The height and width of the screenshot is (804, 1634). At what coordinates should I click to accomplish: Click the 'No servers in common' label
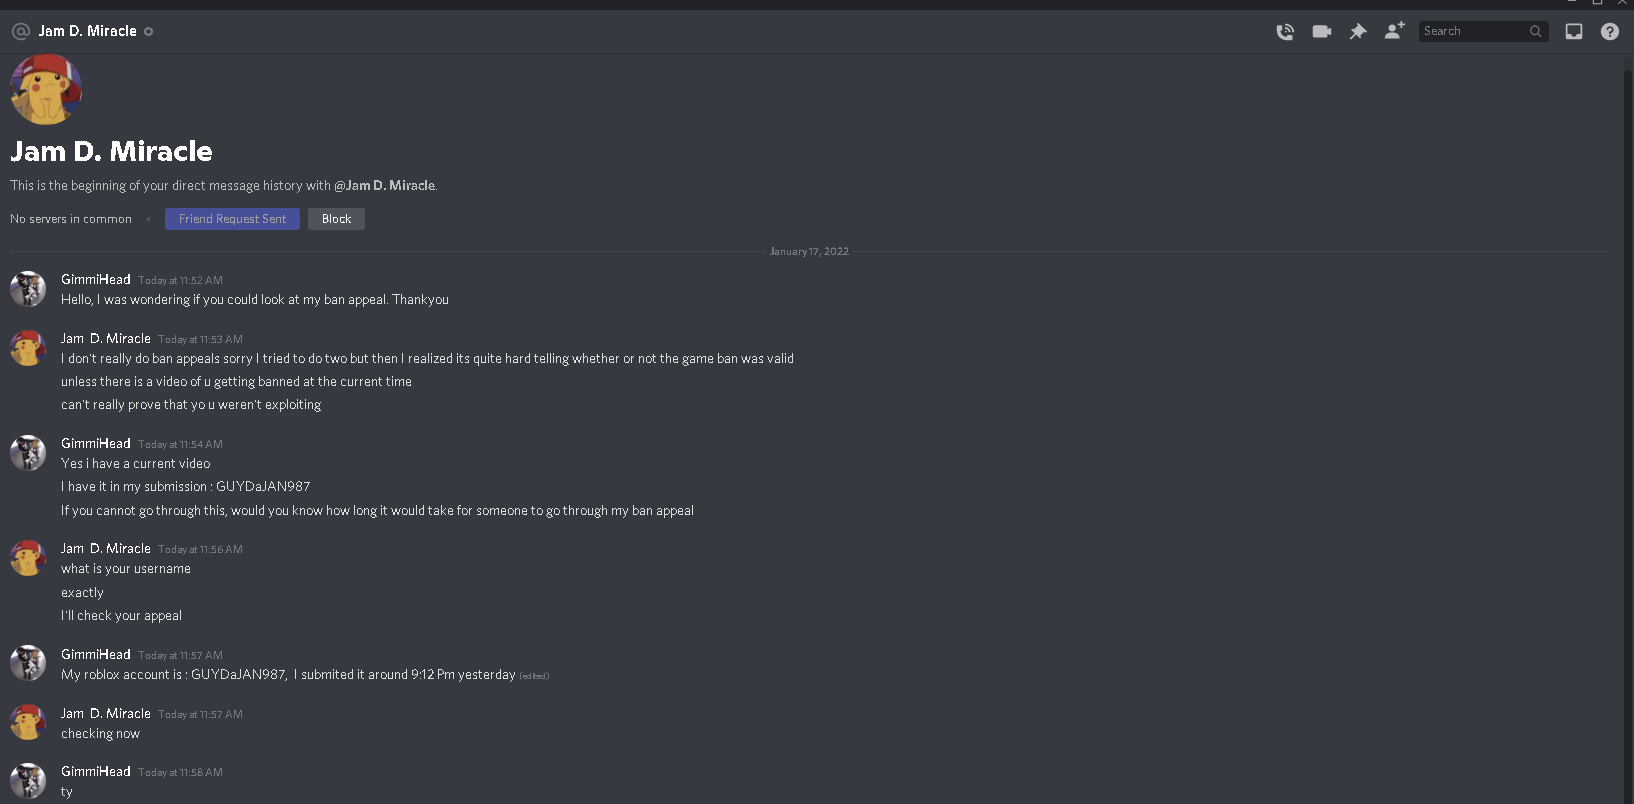tap(70, 218)
